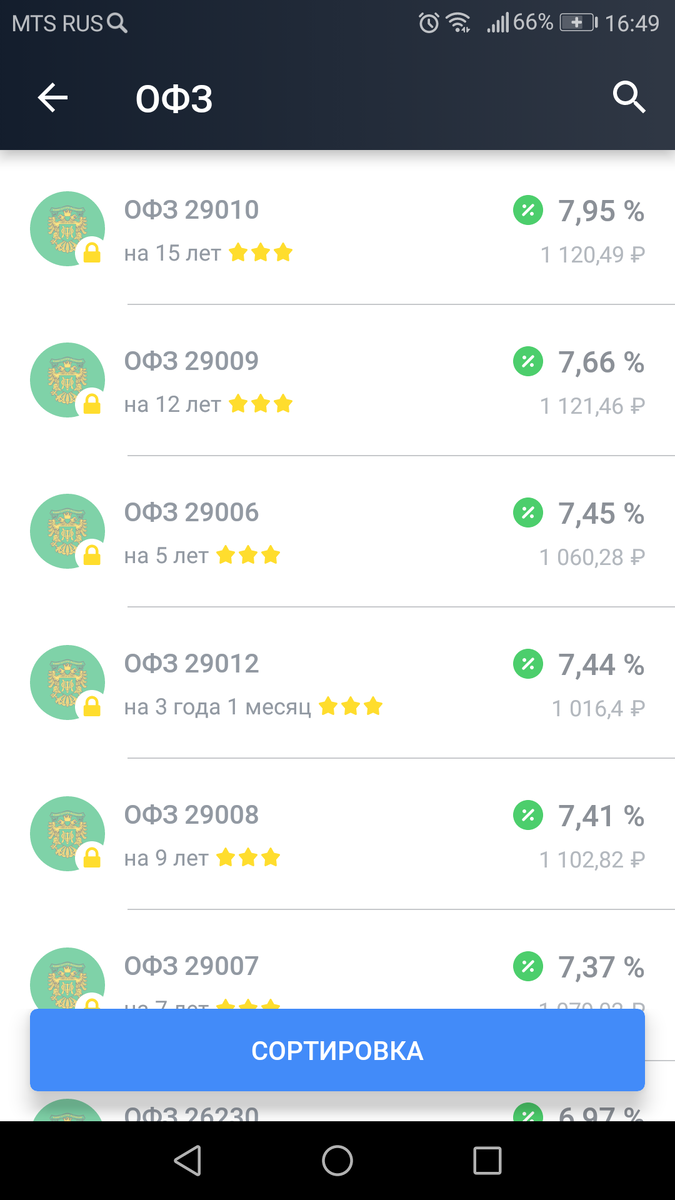
Task: Tap the ОФЗ title in the top bar
Action: (x=173, y=97)
